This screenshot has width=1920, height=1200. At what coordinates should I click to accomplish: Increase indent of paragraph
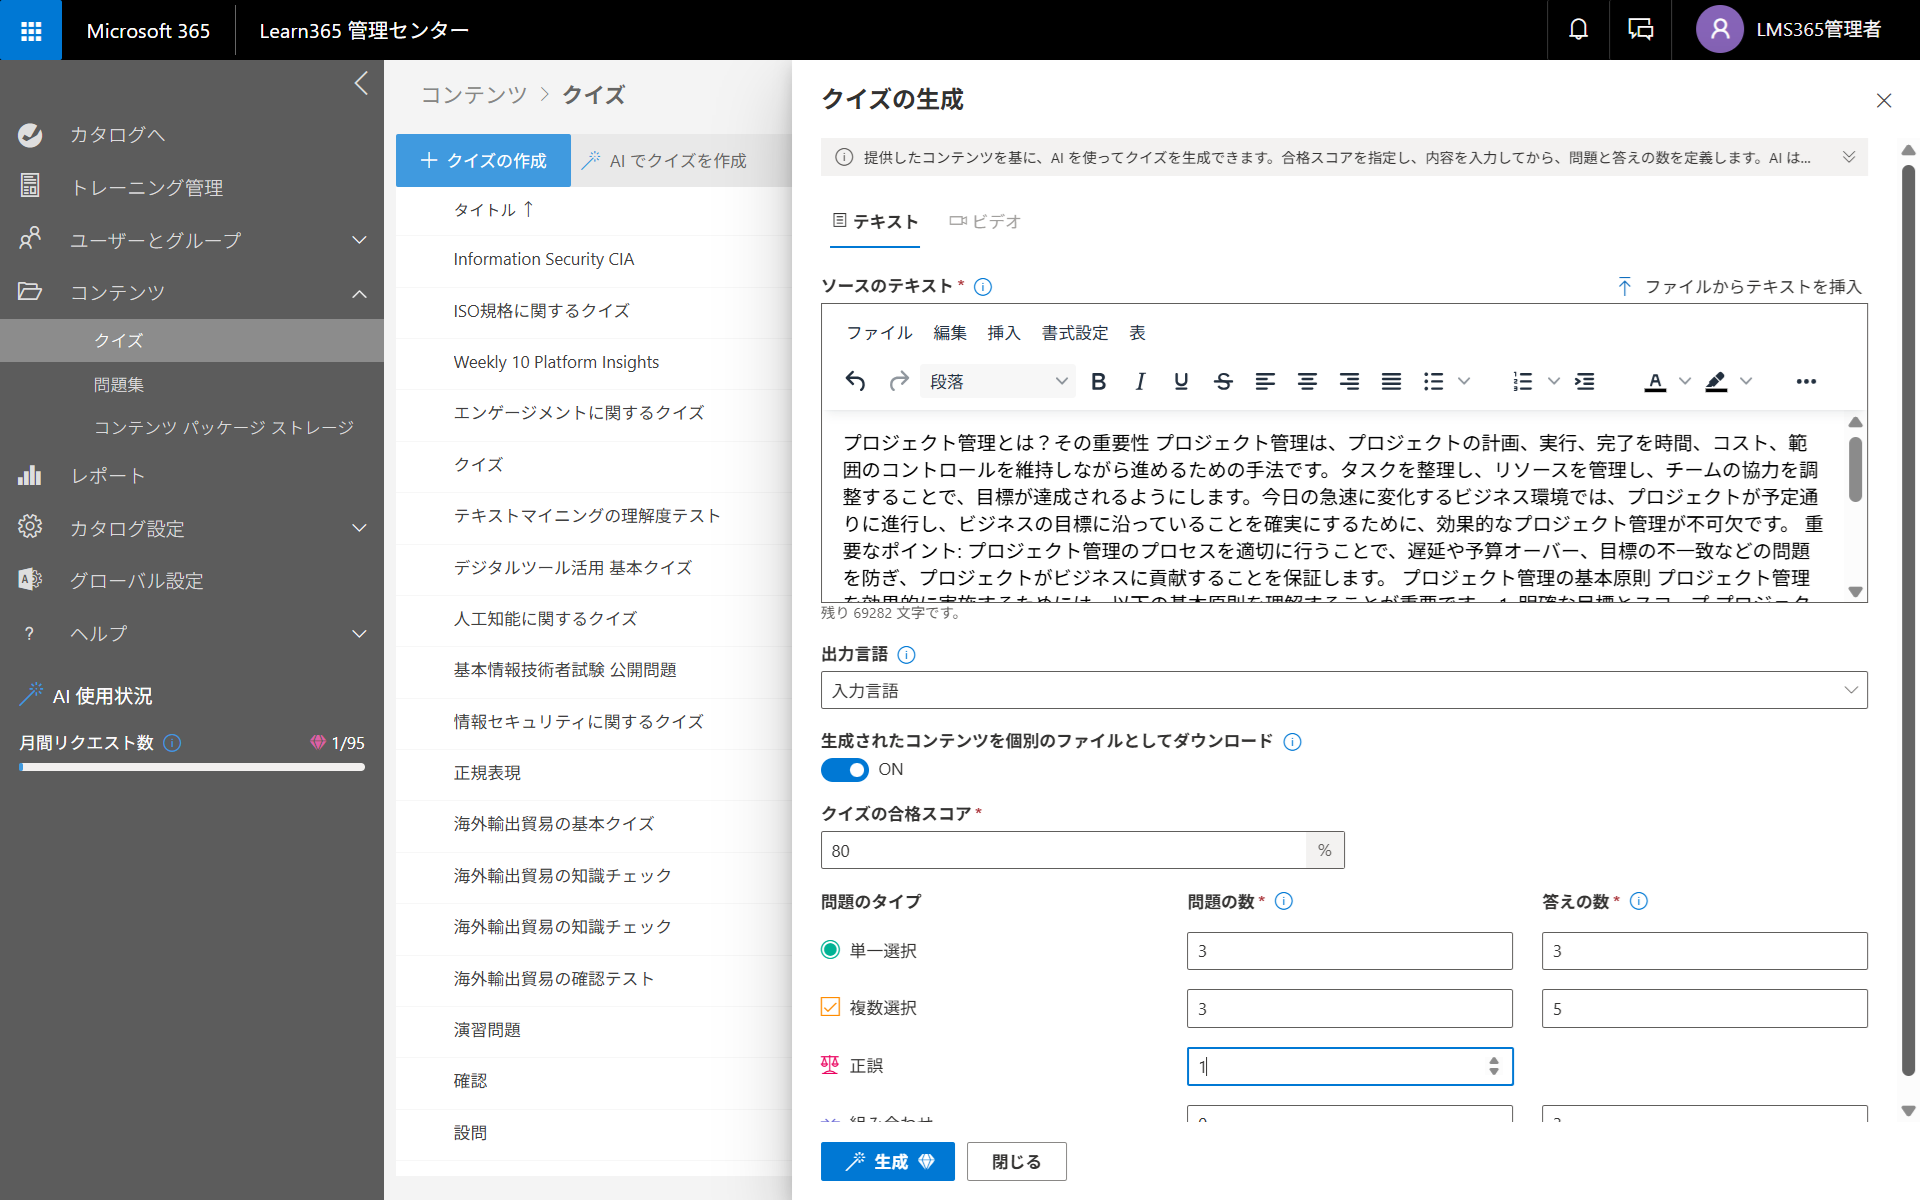click(x=1585, y=381)
